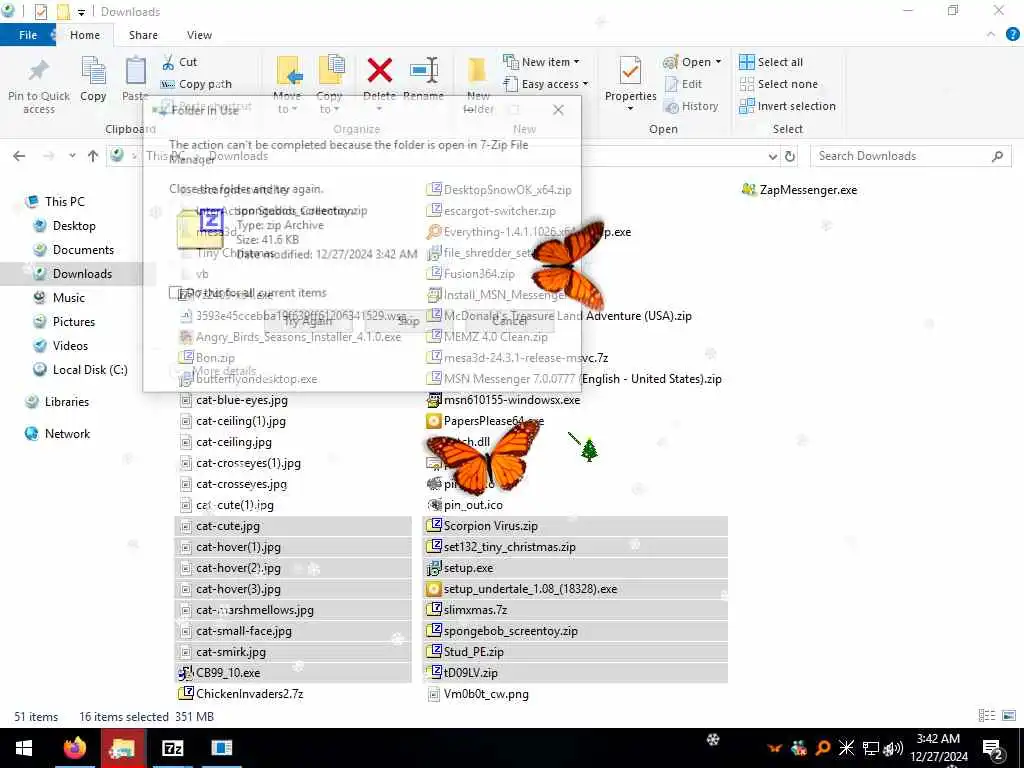Click the red Delete icon
The image size is (1024, 768).
point(379,71)
